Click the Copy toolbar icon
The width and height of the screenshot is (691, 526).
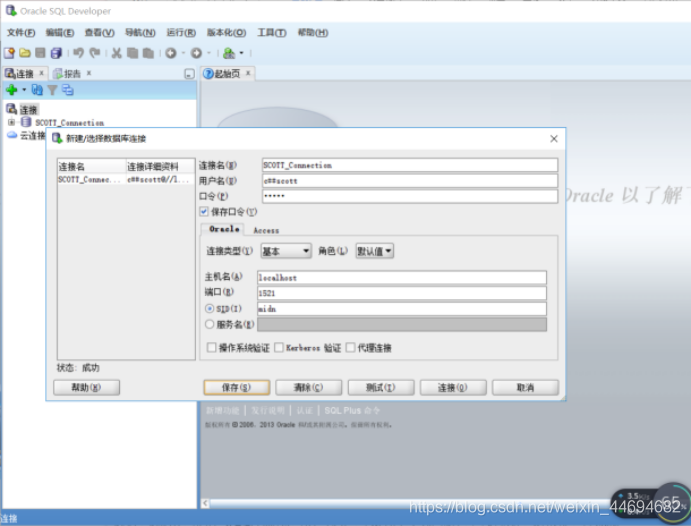132,53
